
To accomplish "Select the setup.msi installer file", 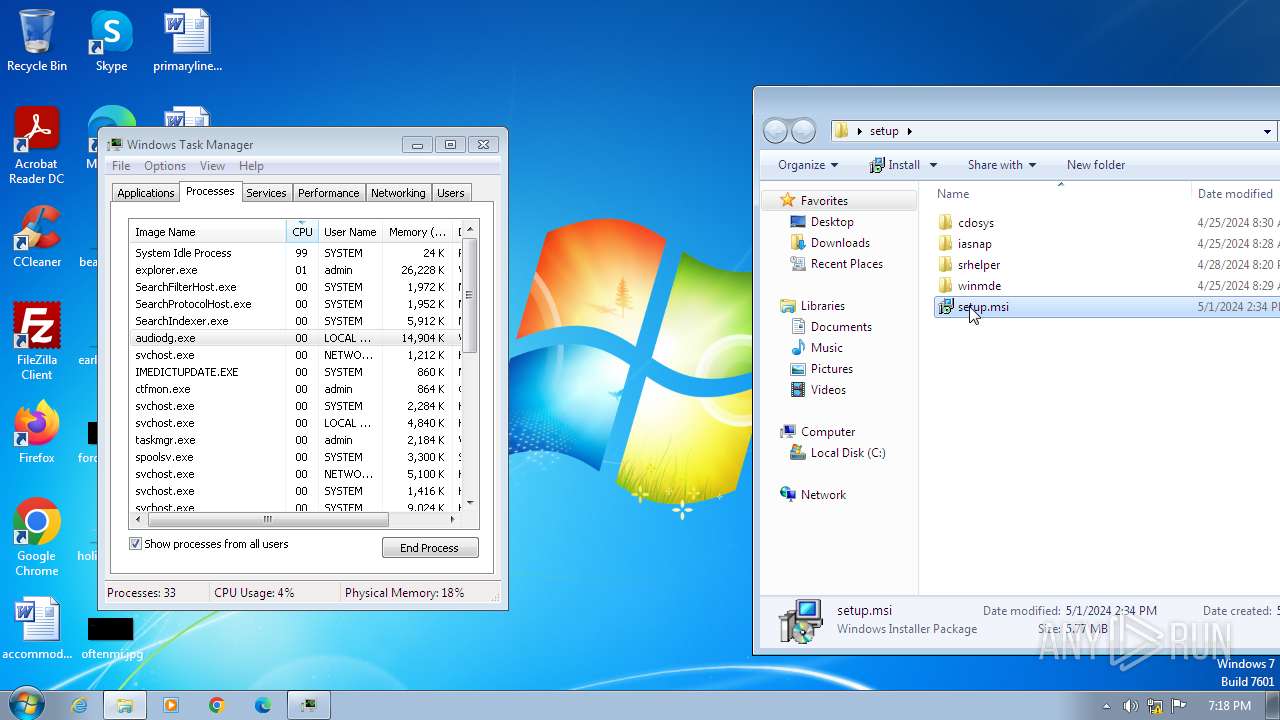I will (x=982, y=307).
